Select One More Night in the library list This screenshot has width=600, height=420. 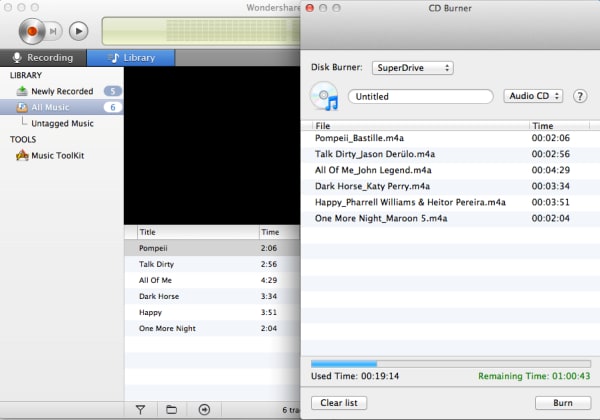pos(212,328)
